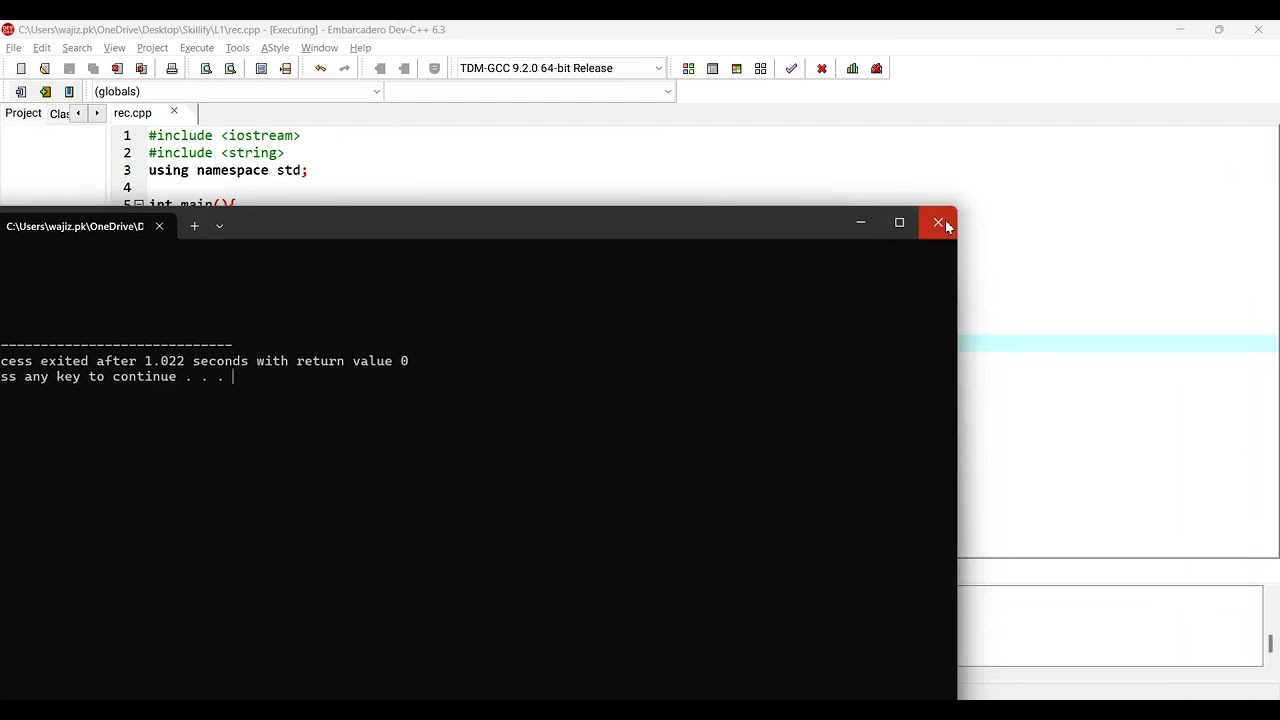Open the Execute menu
Screen dimensions: 1280x720
coord(197,48)
